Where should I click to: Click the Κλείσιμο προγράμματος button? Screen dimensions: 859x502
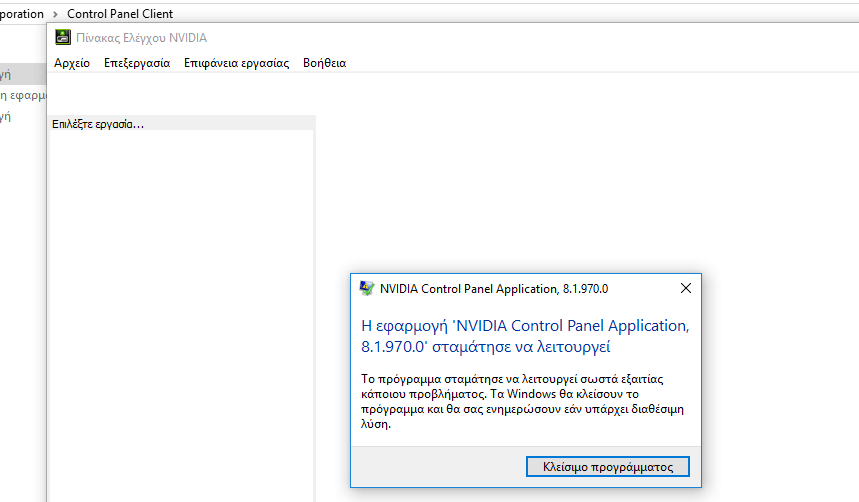[608, 467]
